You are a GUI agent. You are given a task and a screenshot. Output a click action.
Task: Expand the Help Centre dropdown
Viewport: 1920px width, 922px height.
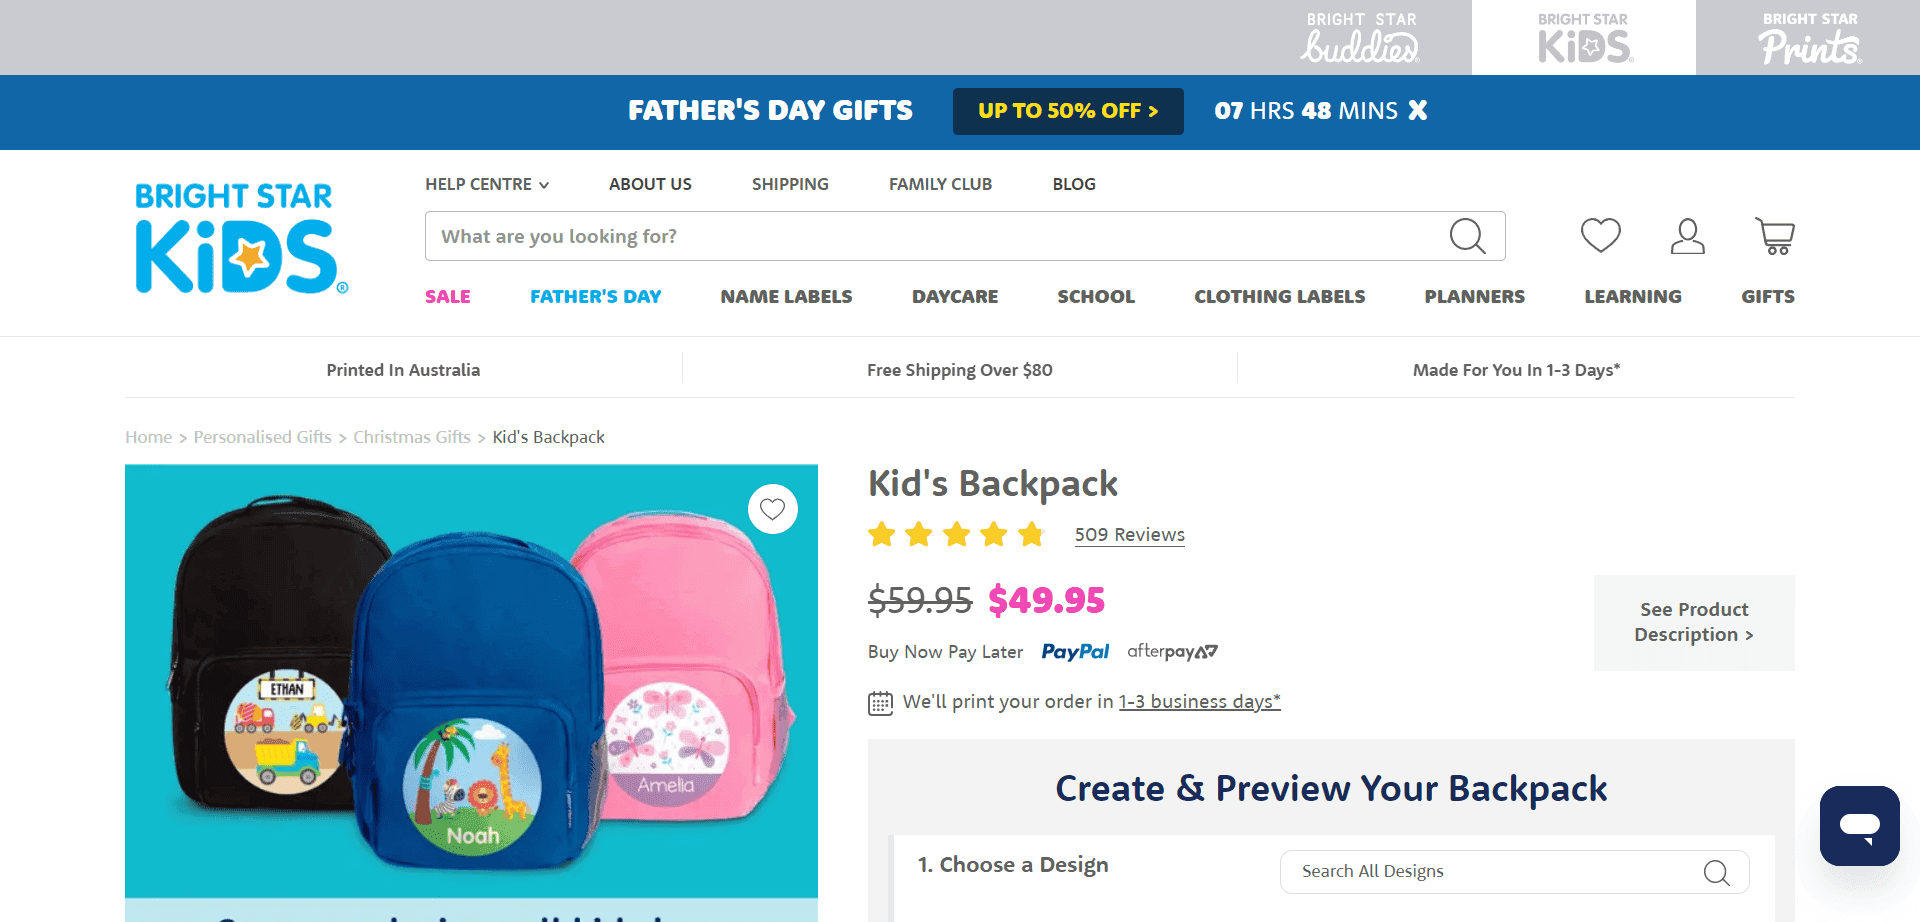[x=487, y=184]
